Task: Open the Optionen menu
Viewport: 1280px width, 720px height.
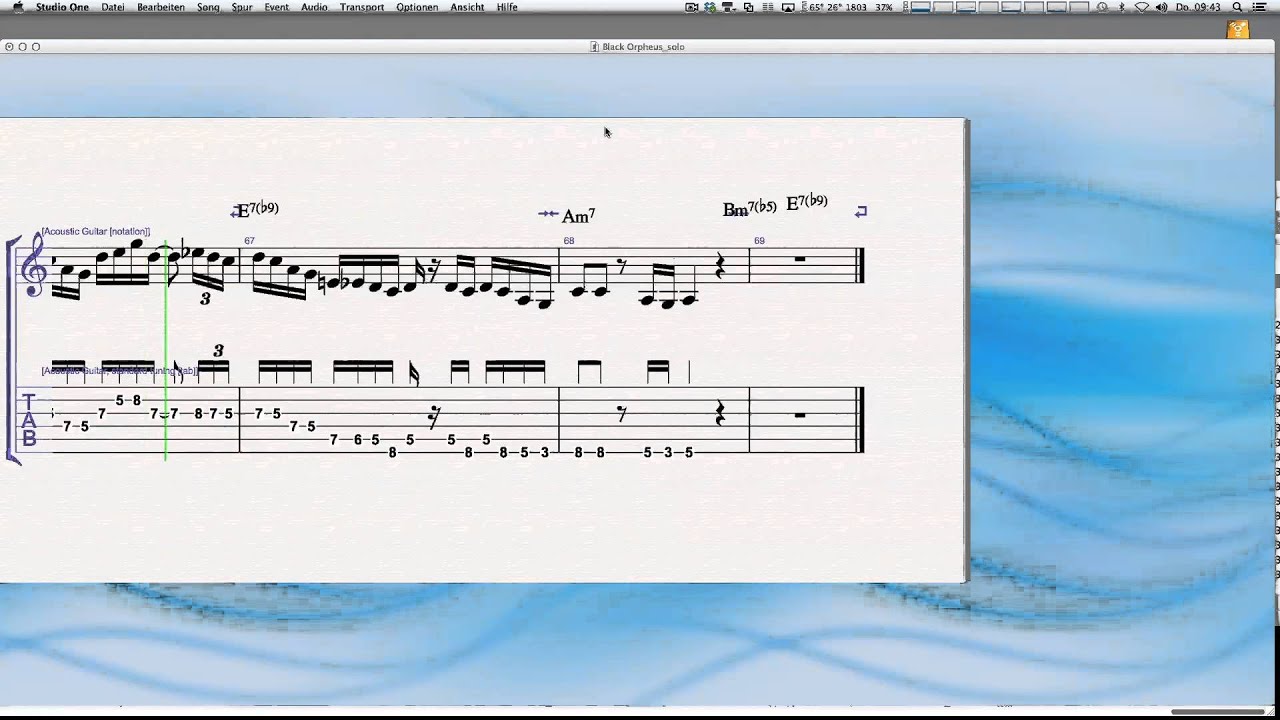Action: point(417,7)
